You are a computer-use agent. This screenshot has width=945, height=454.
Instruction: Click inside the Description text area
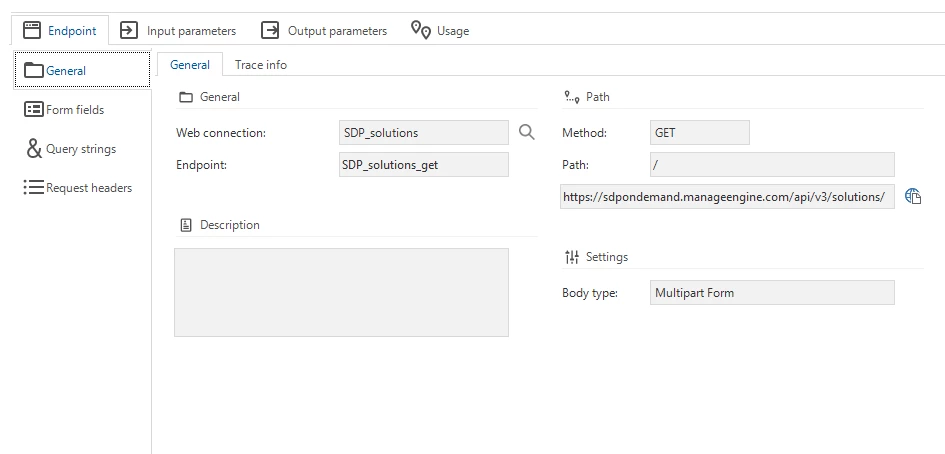(x=341, y=292)
